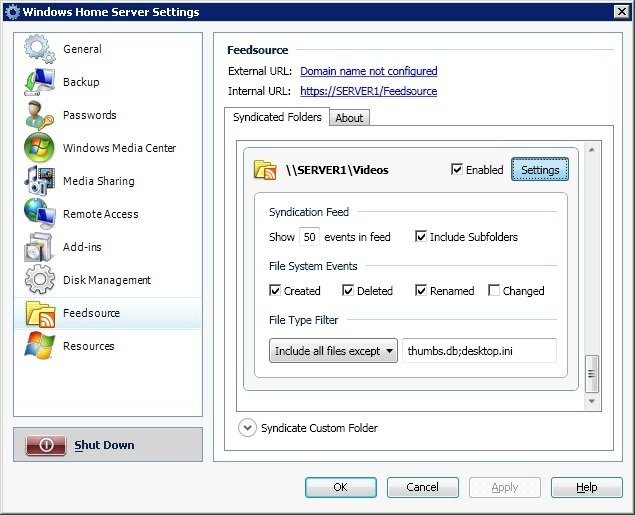Image resolution: width=635 pixels, height=515 pixels.
Task: Click the Disk Management gear icon
Action: pos(39,279)
